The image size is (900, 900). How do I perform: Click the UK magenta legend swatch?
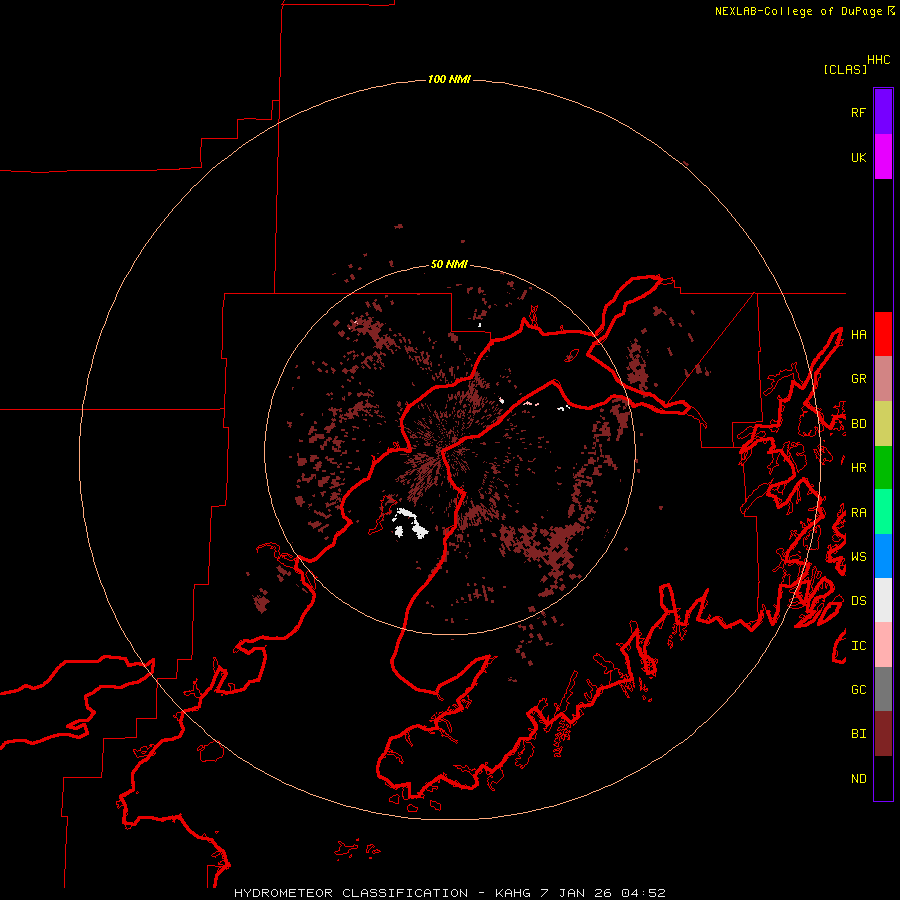[x=883, y=157]
